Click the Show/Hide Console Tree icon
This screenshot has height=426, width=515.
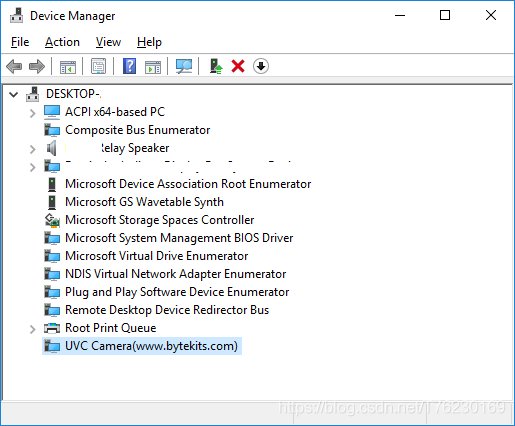coord(68,67)
